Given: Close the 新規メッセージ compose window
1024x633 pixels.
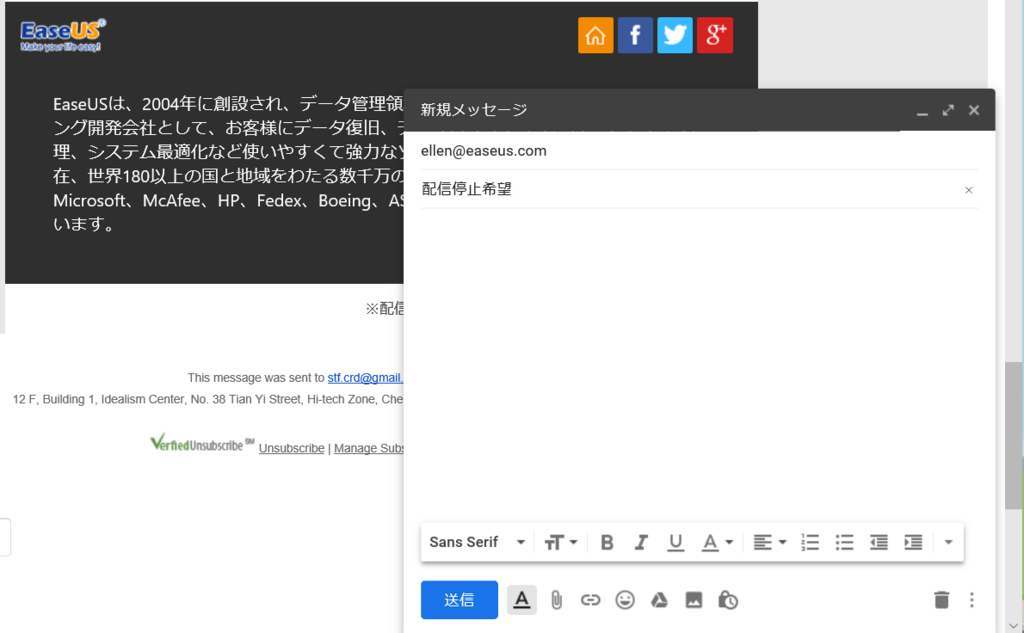Looking at the screenshot, I should [974, 110].
